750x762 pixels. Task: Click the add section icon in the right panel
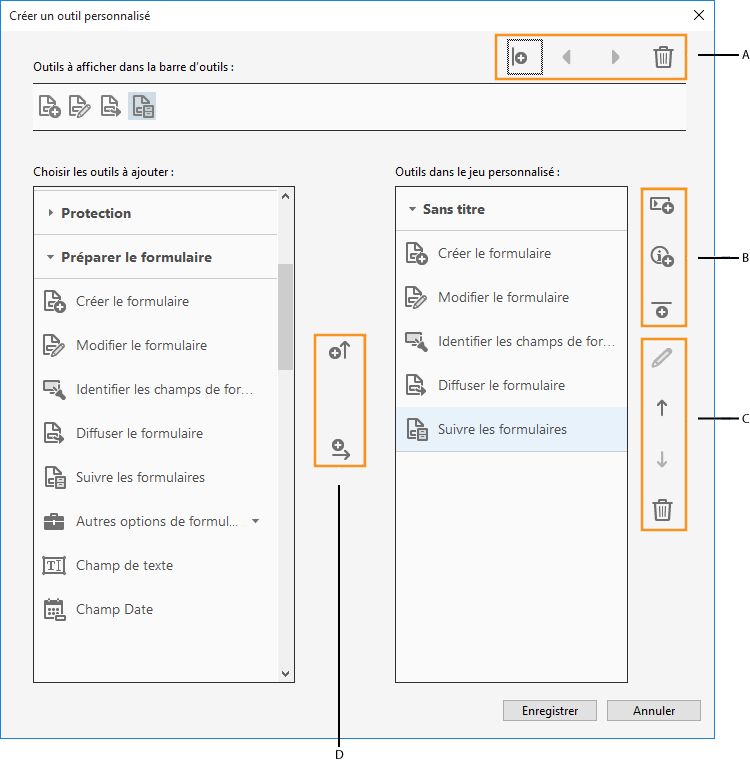point(662,205)
